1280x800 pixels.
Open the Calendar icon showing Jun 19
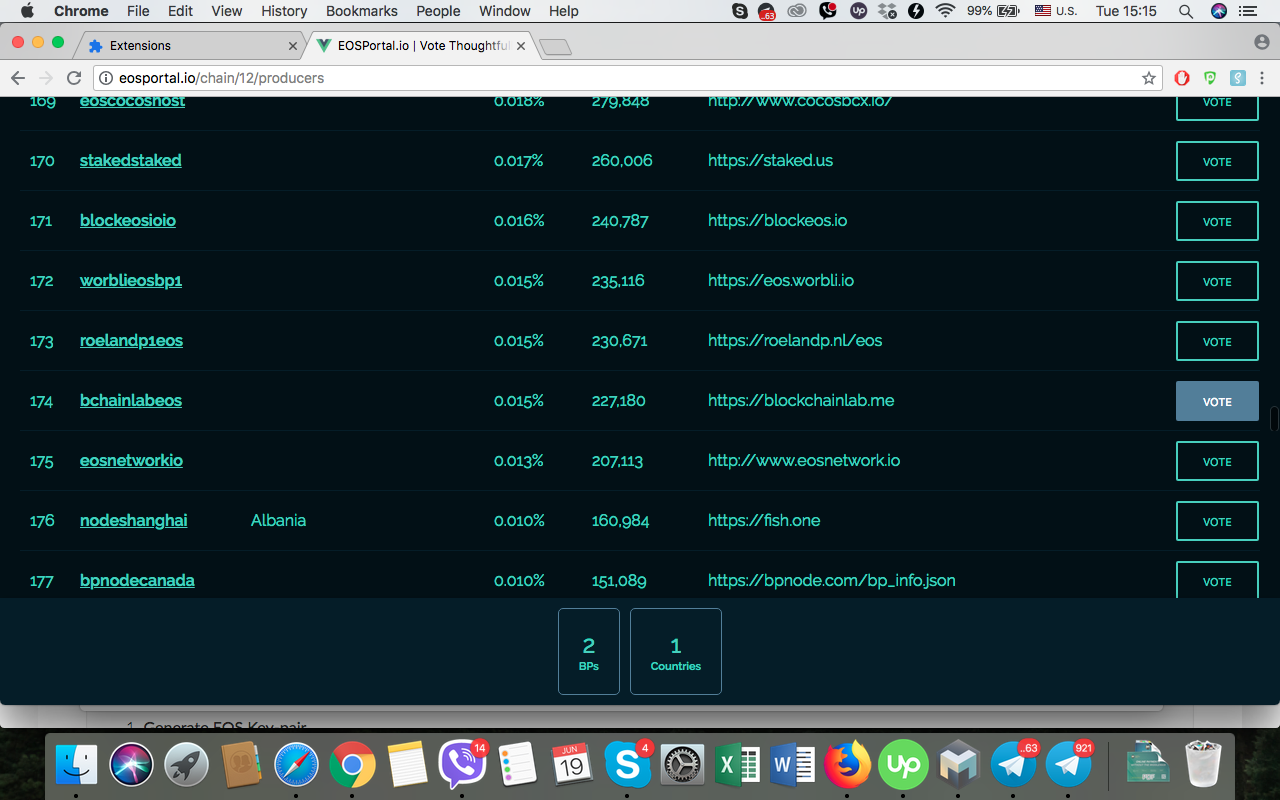pos(572,766)
